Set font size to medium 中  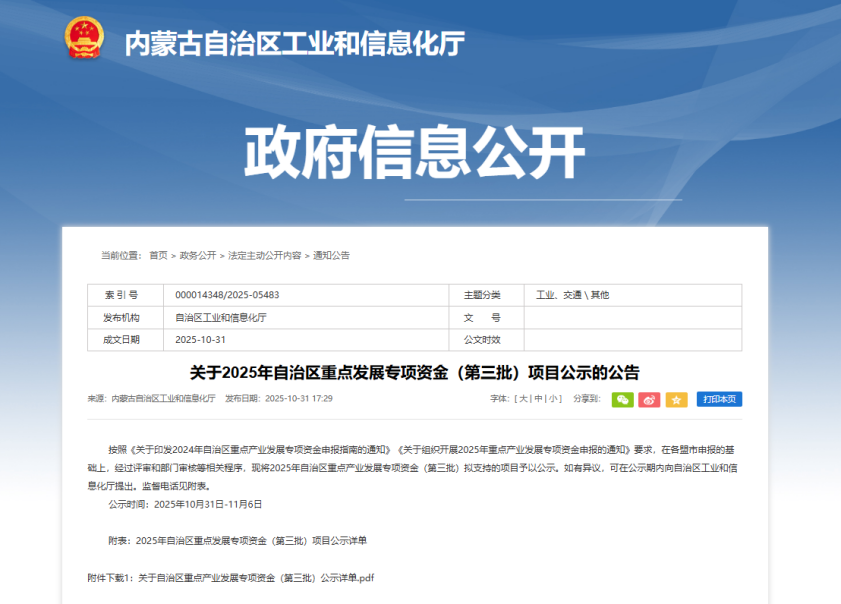[x=538, y=399]
